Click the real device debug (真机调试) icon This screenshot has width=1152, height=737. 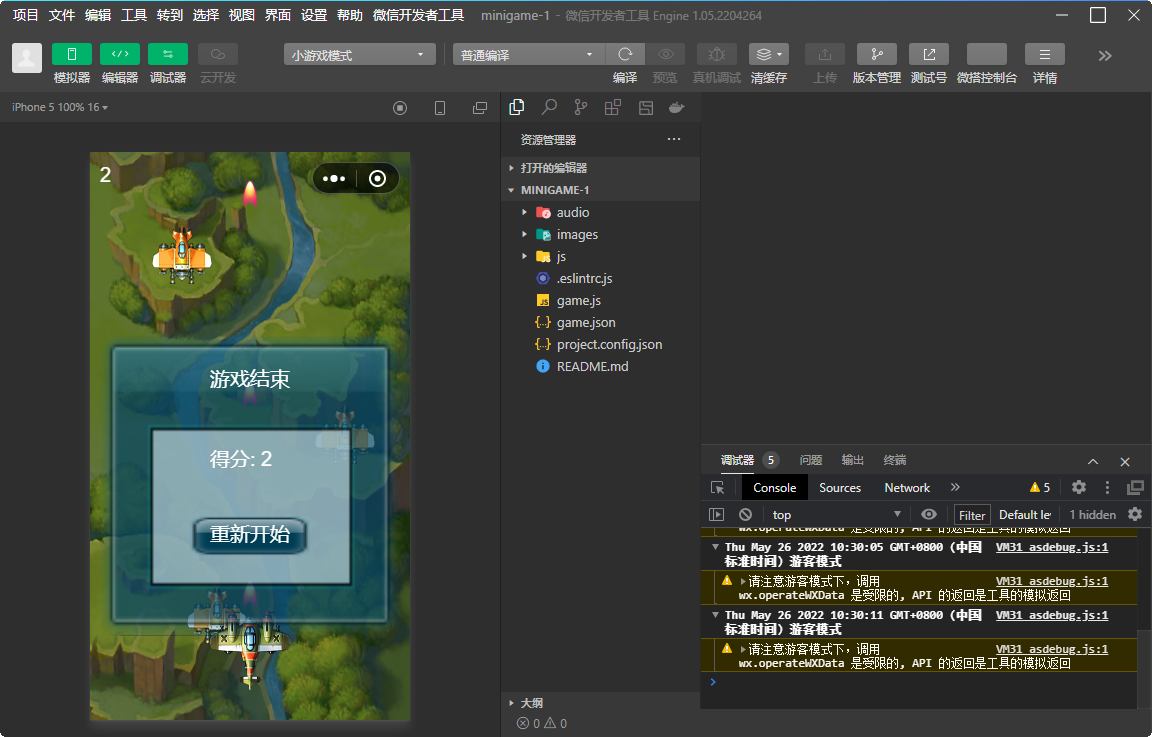point(716,54)
